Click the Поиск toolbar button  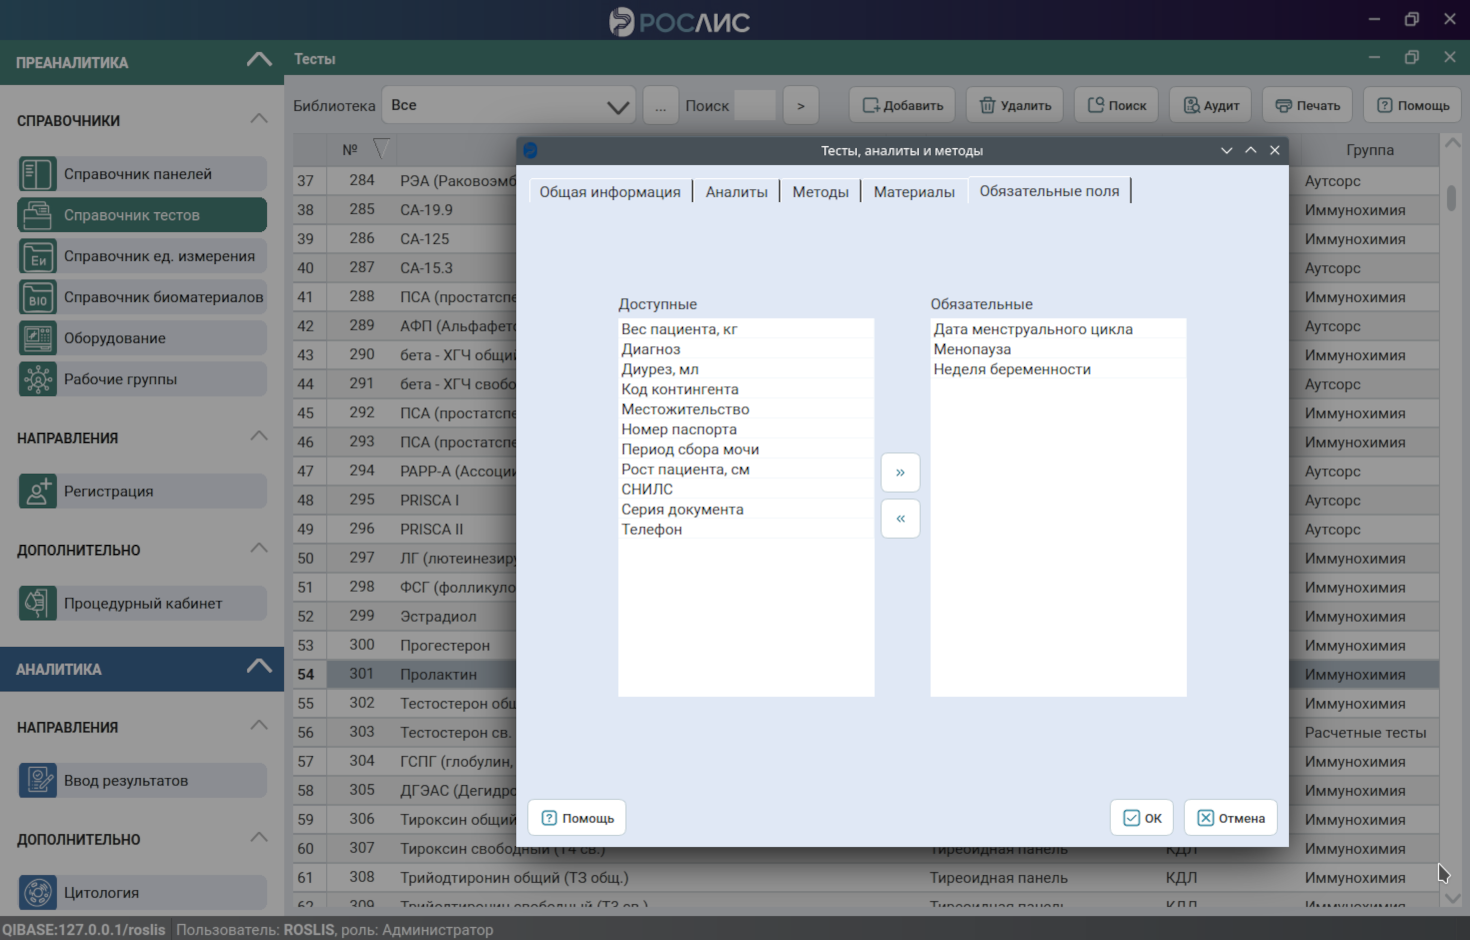pos(1116,105)
